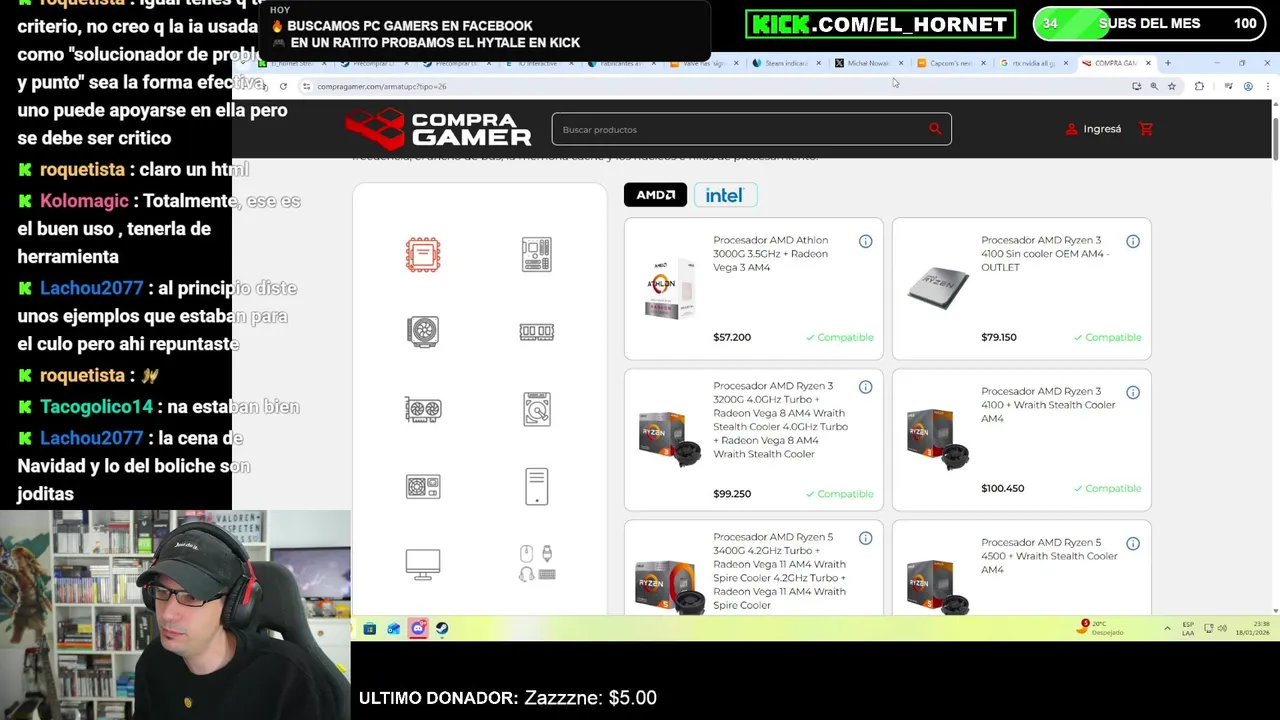Click the browser address bar URL
Screen dimensions: 1280x720
(382, 86)
